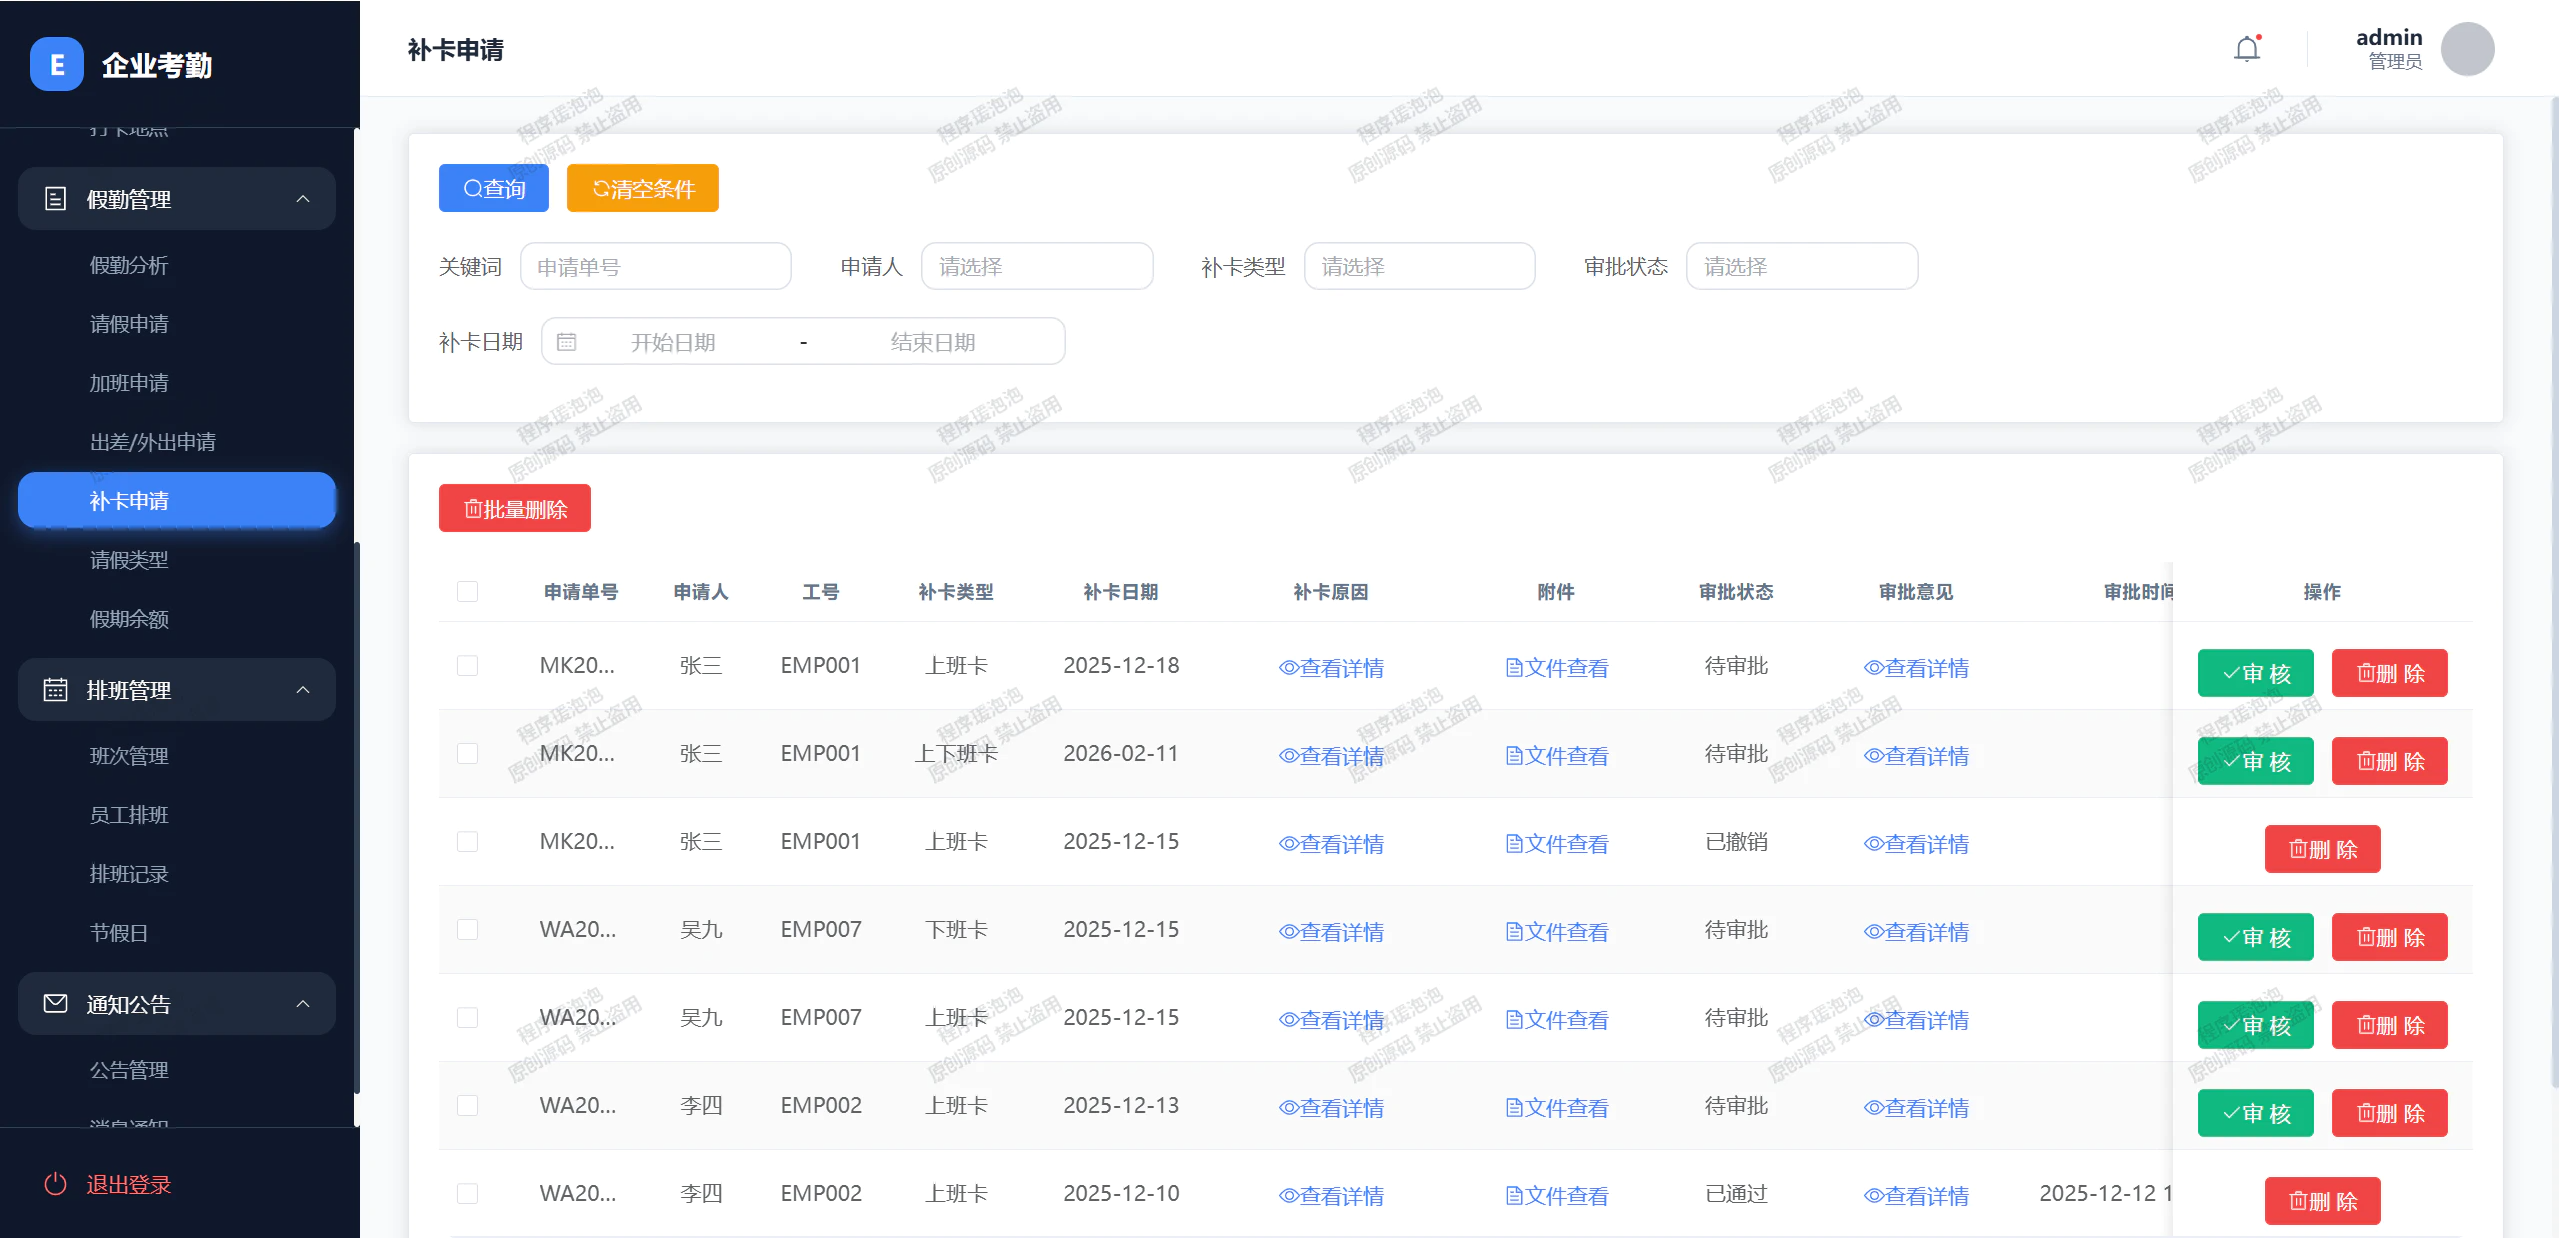Collapse the 排班管理 menu chevron
This screenshot has height=1238, width=2559.
coord(303,690)
